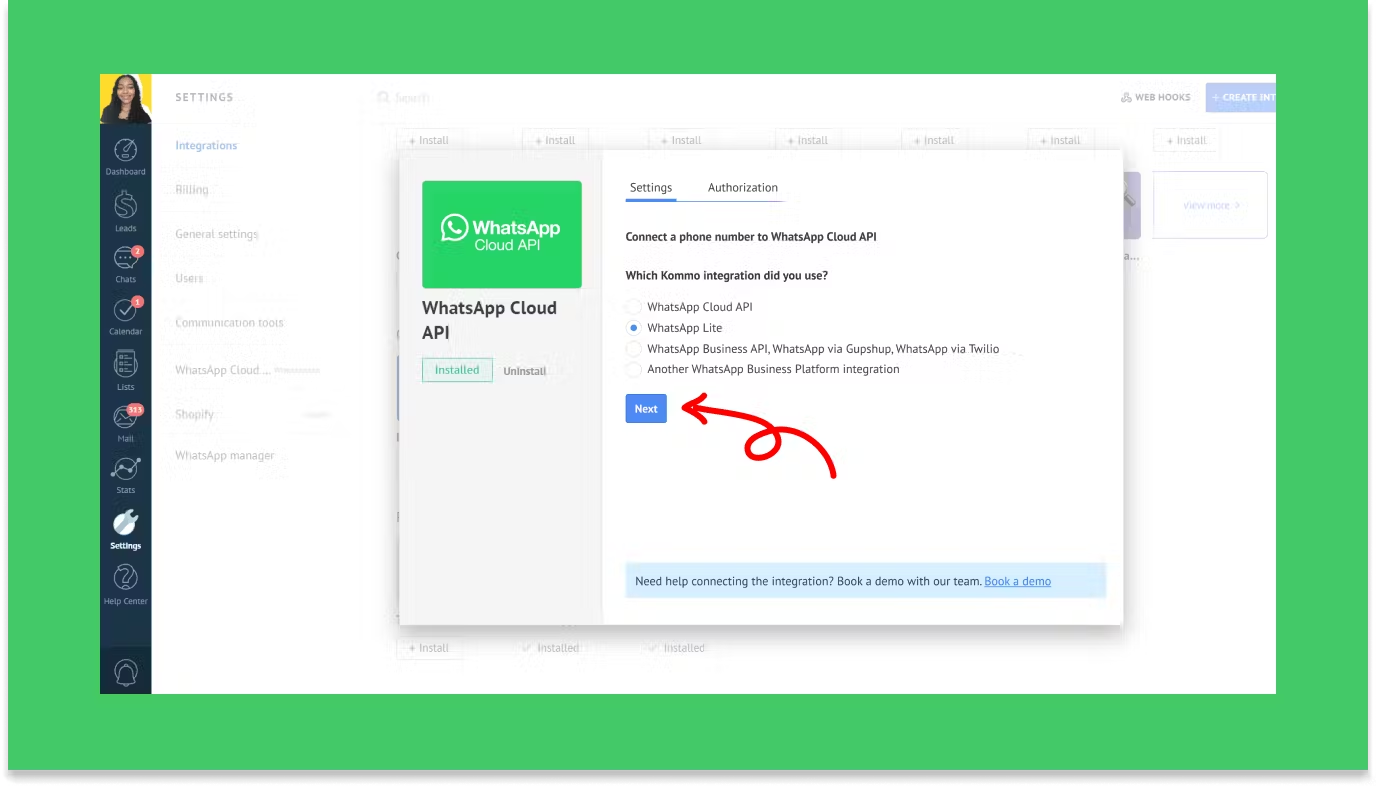Follow the Book a demo link

1018,581
